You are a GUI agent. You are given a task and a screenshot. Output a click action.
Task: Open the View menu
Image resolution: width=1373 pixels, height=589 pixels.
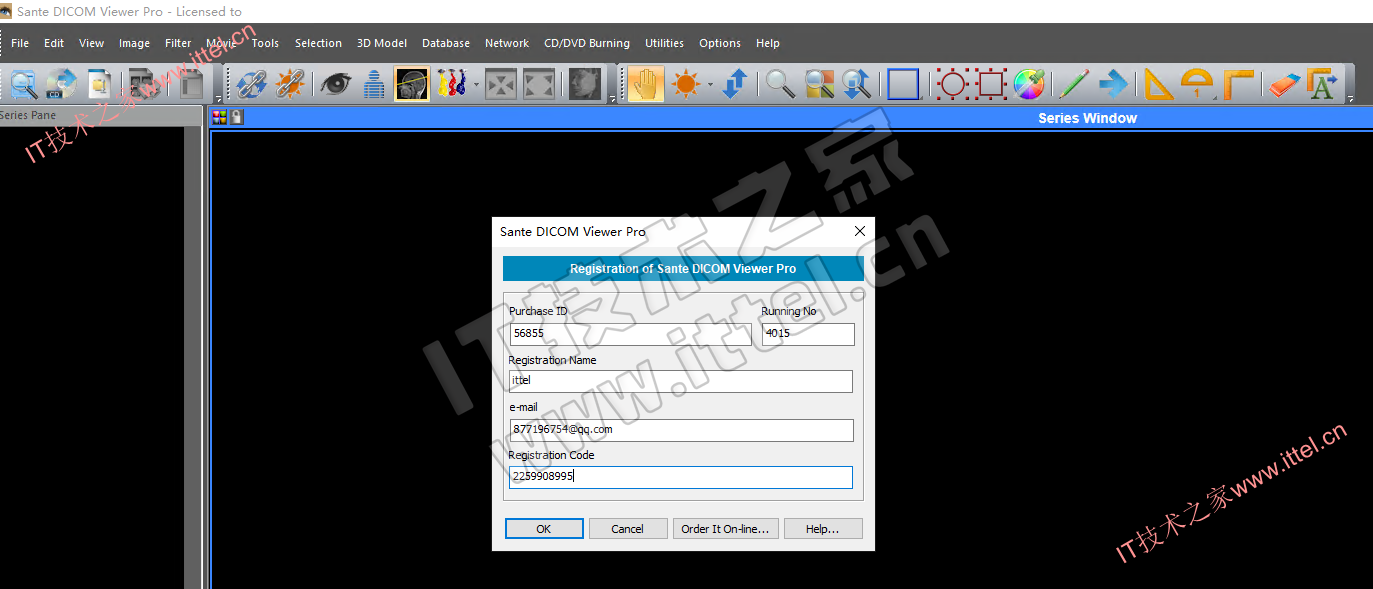(x=92, y=43)
